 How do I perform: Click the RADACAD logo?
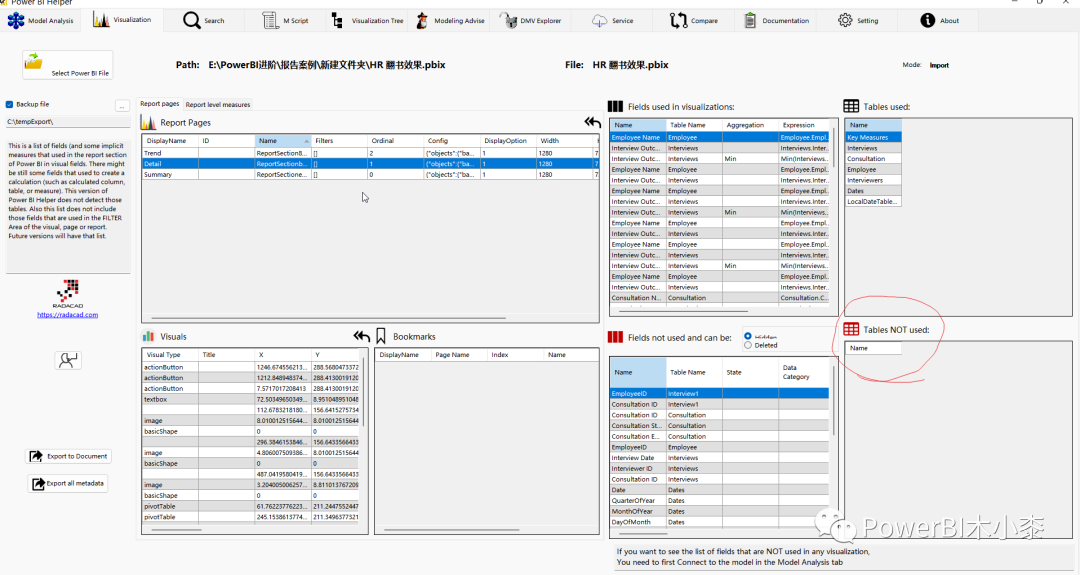coord(68,294)
